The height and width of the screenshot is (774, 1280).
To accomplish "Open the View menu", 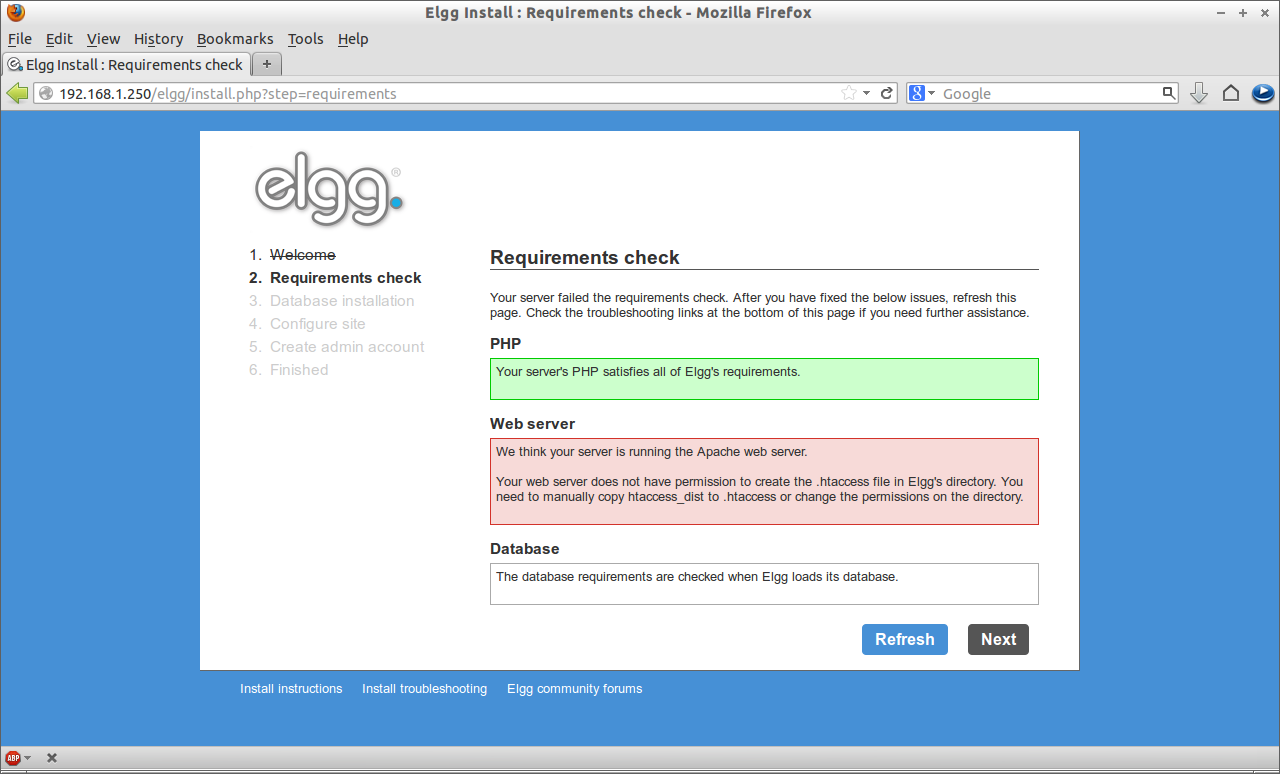I will (x=103, y=39).
